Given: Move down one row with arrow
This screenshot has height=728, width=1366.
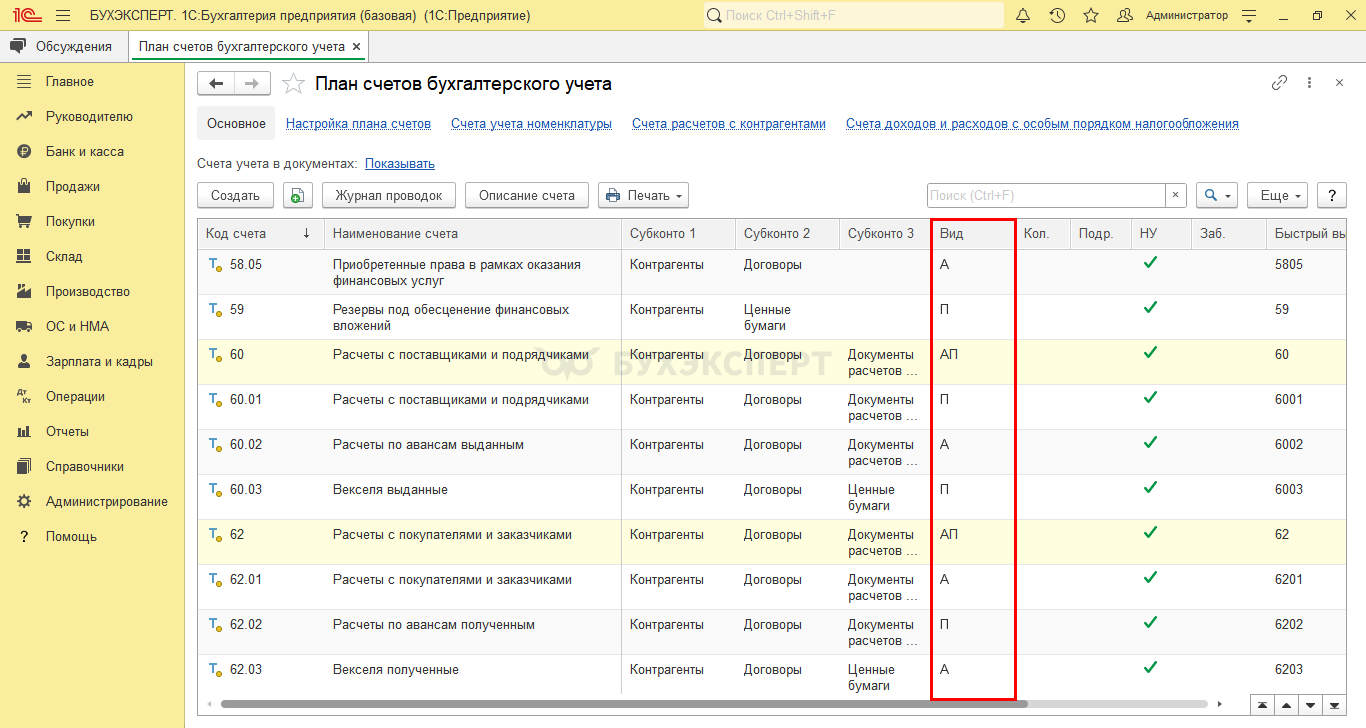Looking at the screenshot, I should coord(1310,705).
